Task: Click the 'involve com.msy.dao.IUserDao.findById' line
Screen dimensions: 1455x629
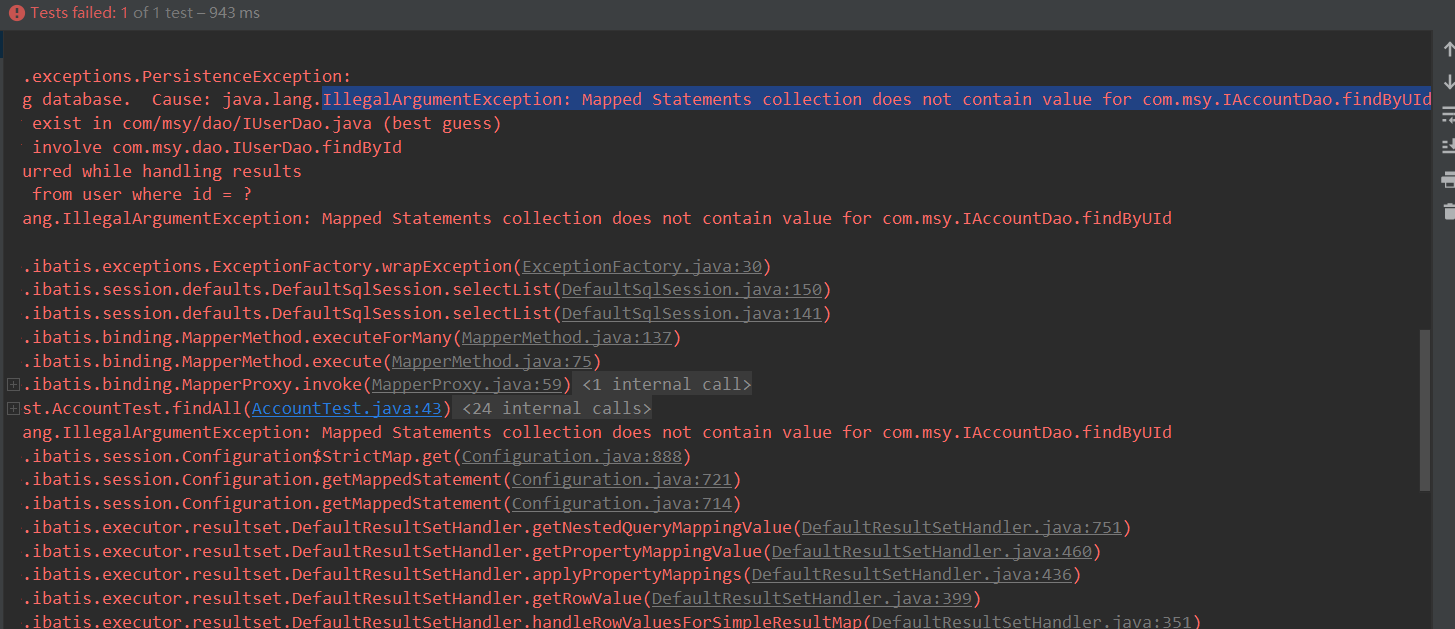Action: point(217,147)
